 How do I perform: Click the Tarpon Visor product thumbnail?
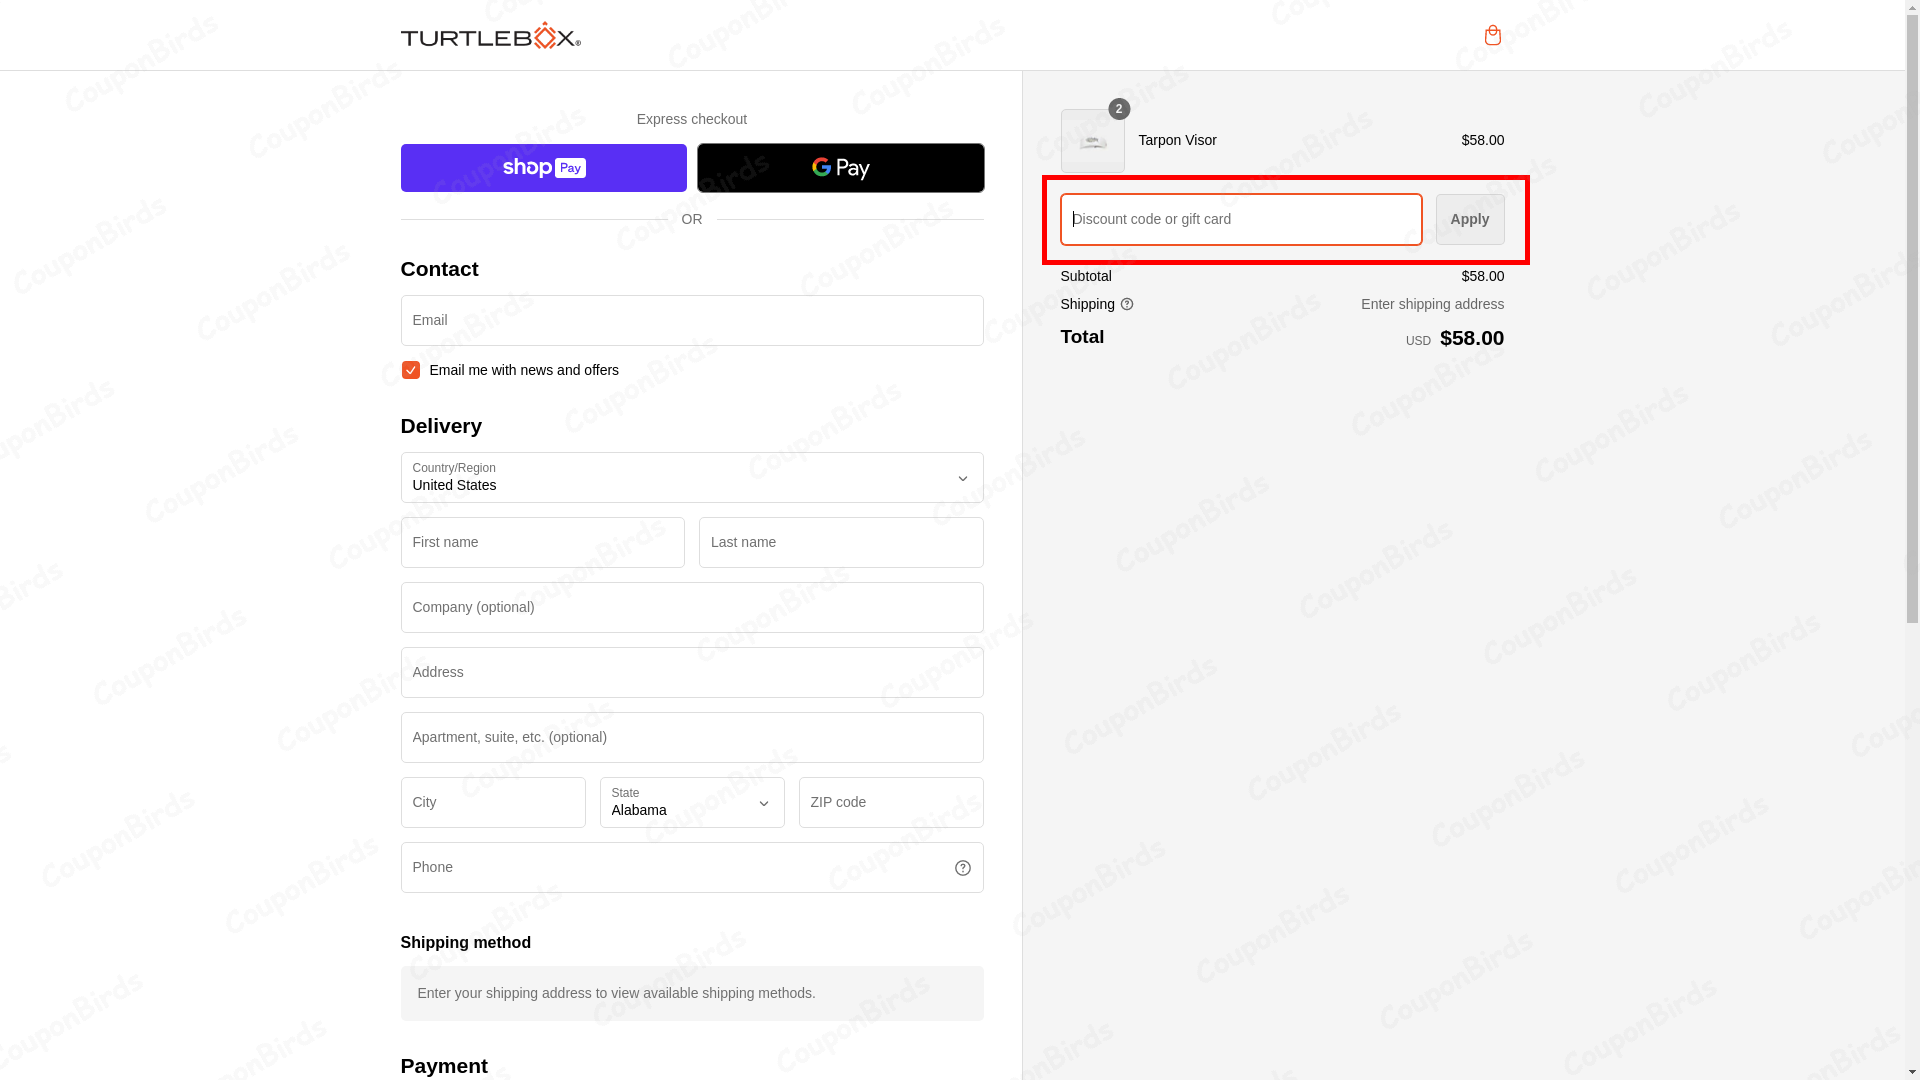[1092, 141]
